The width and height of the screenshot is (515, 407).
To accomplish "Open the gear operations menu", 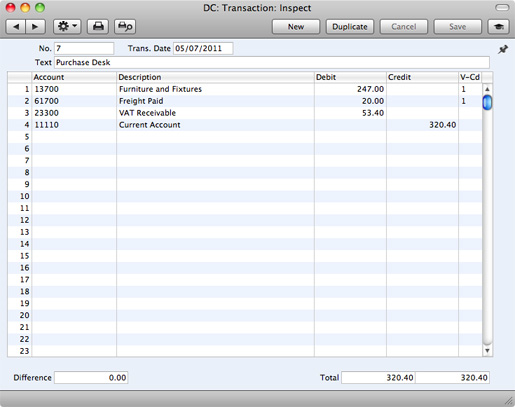I will (x=67, y=26).
